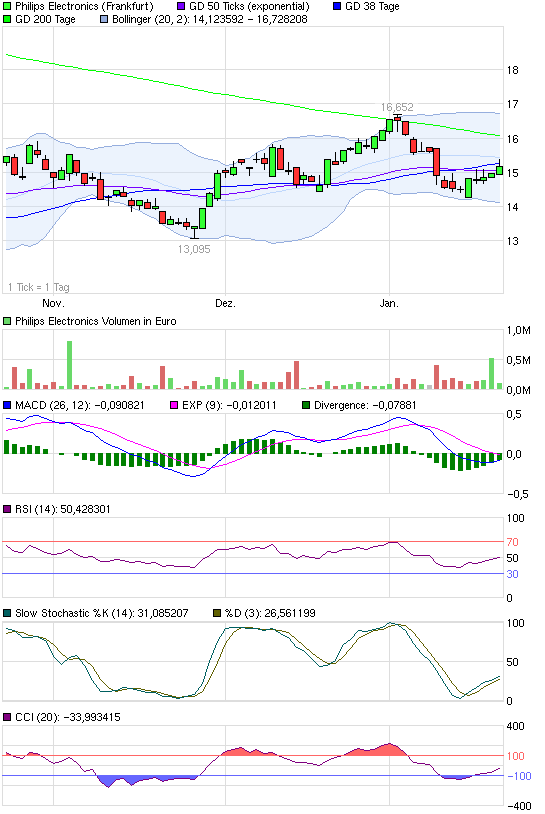Click the green GD 200 Tage legend swatch
This screenshot has width=545, height=814.
pyautogui.click(x=7, y=20)
